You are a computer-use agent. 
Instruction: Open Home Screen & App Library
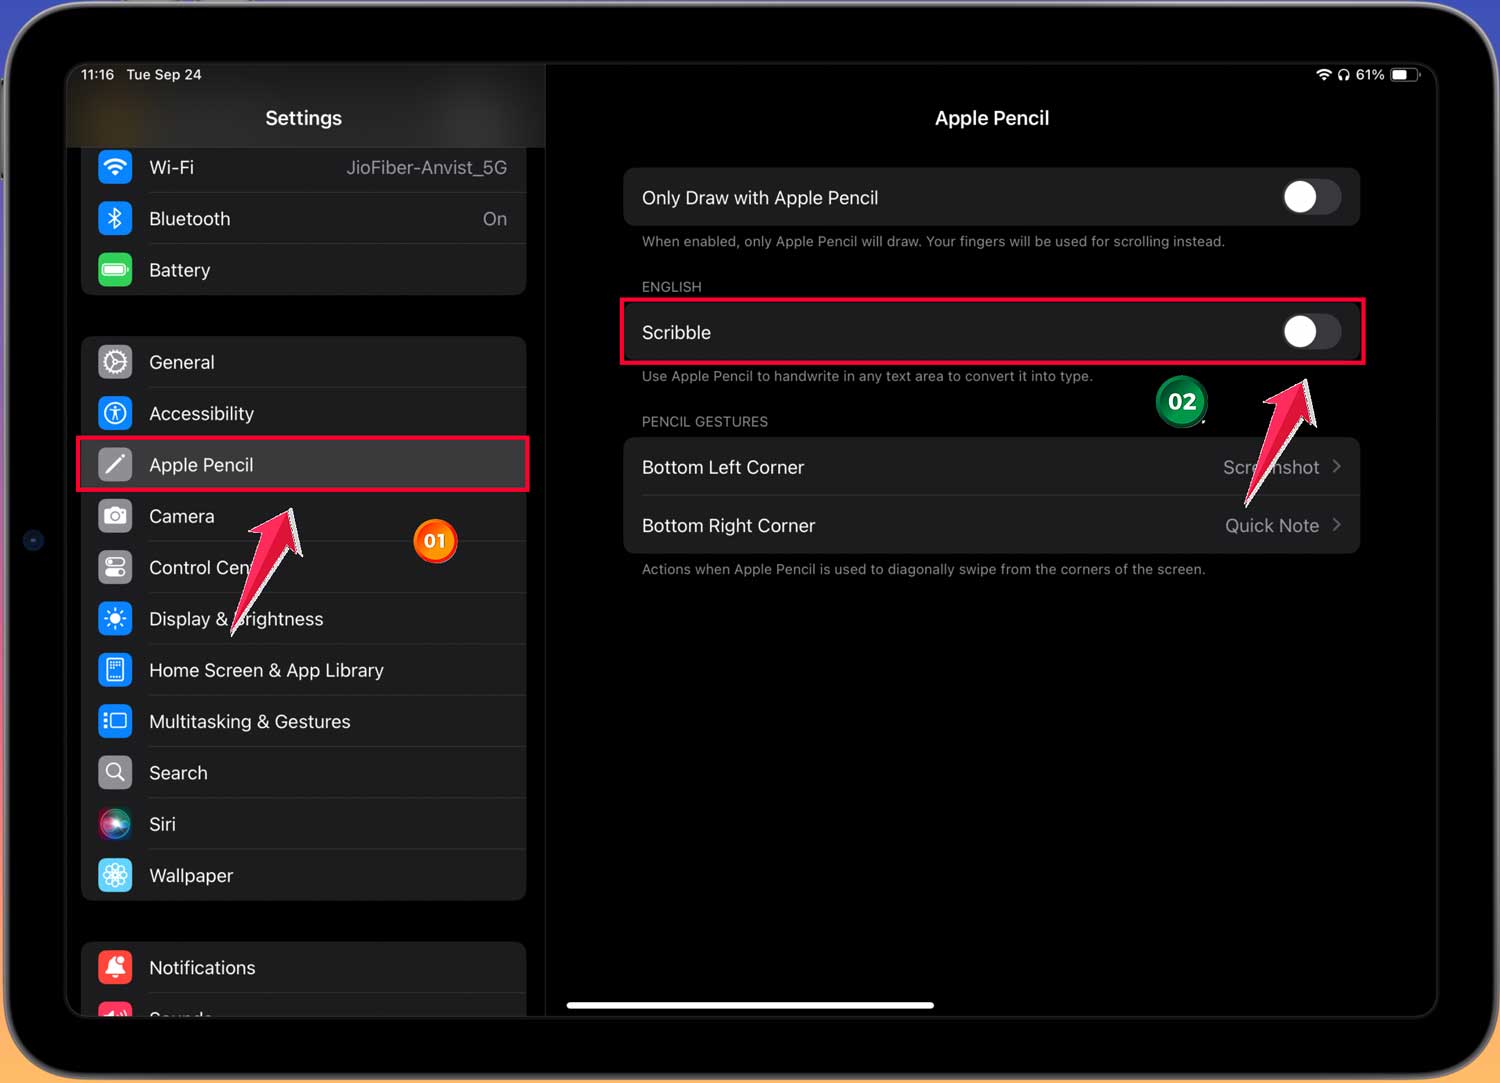266,670
